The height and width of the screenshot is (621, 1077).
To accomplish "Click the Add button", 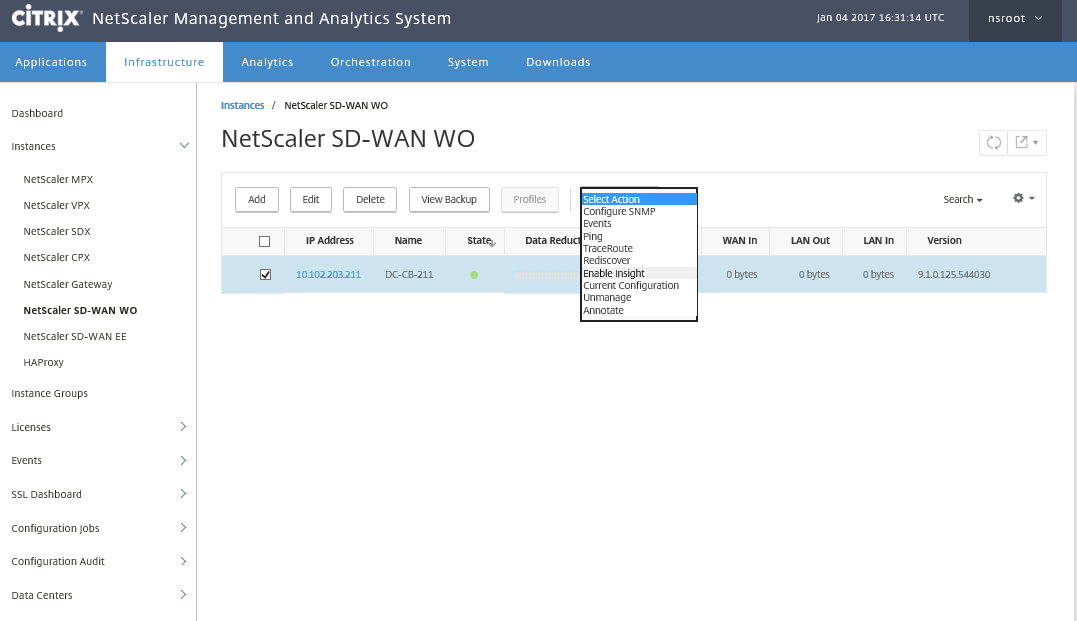I will [257, 199].
